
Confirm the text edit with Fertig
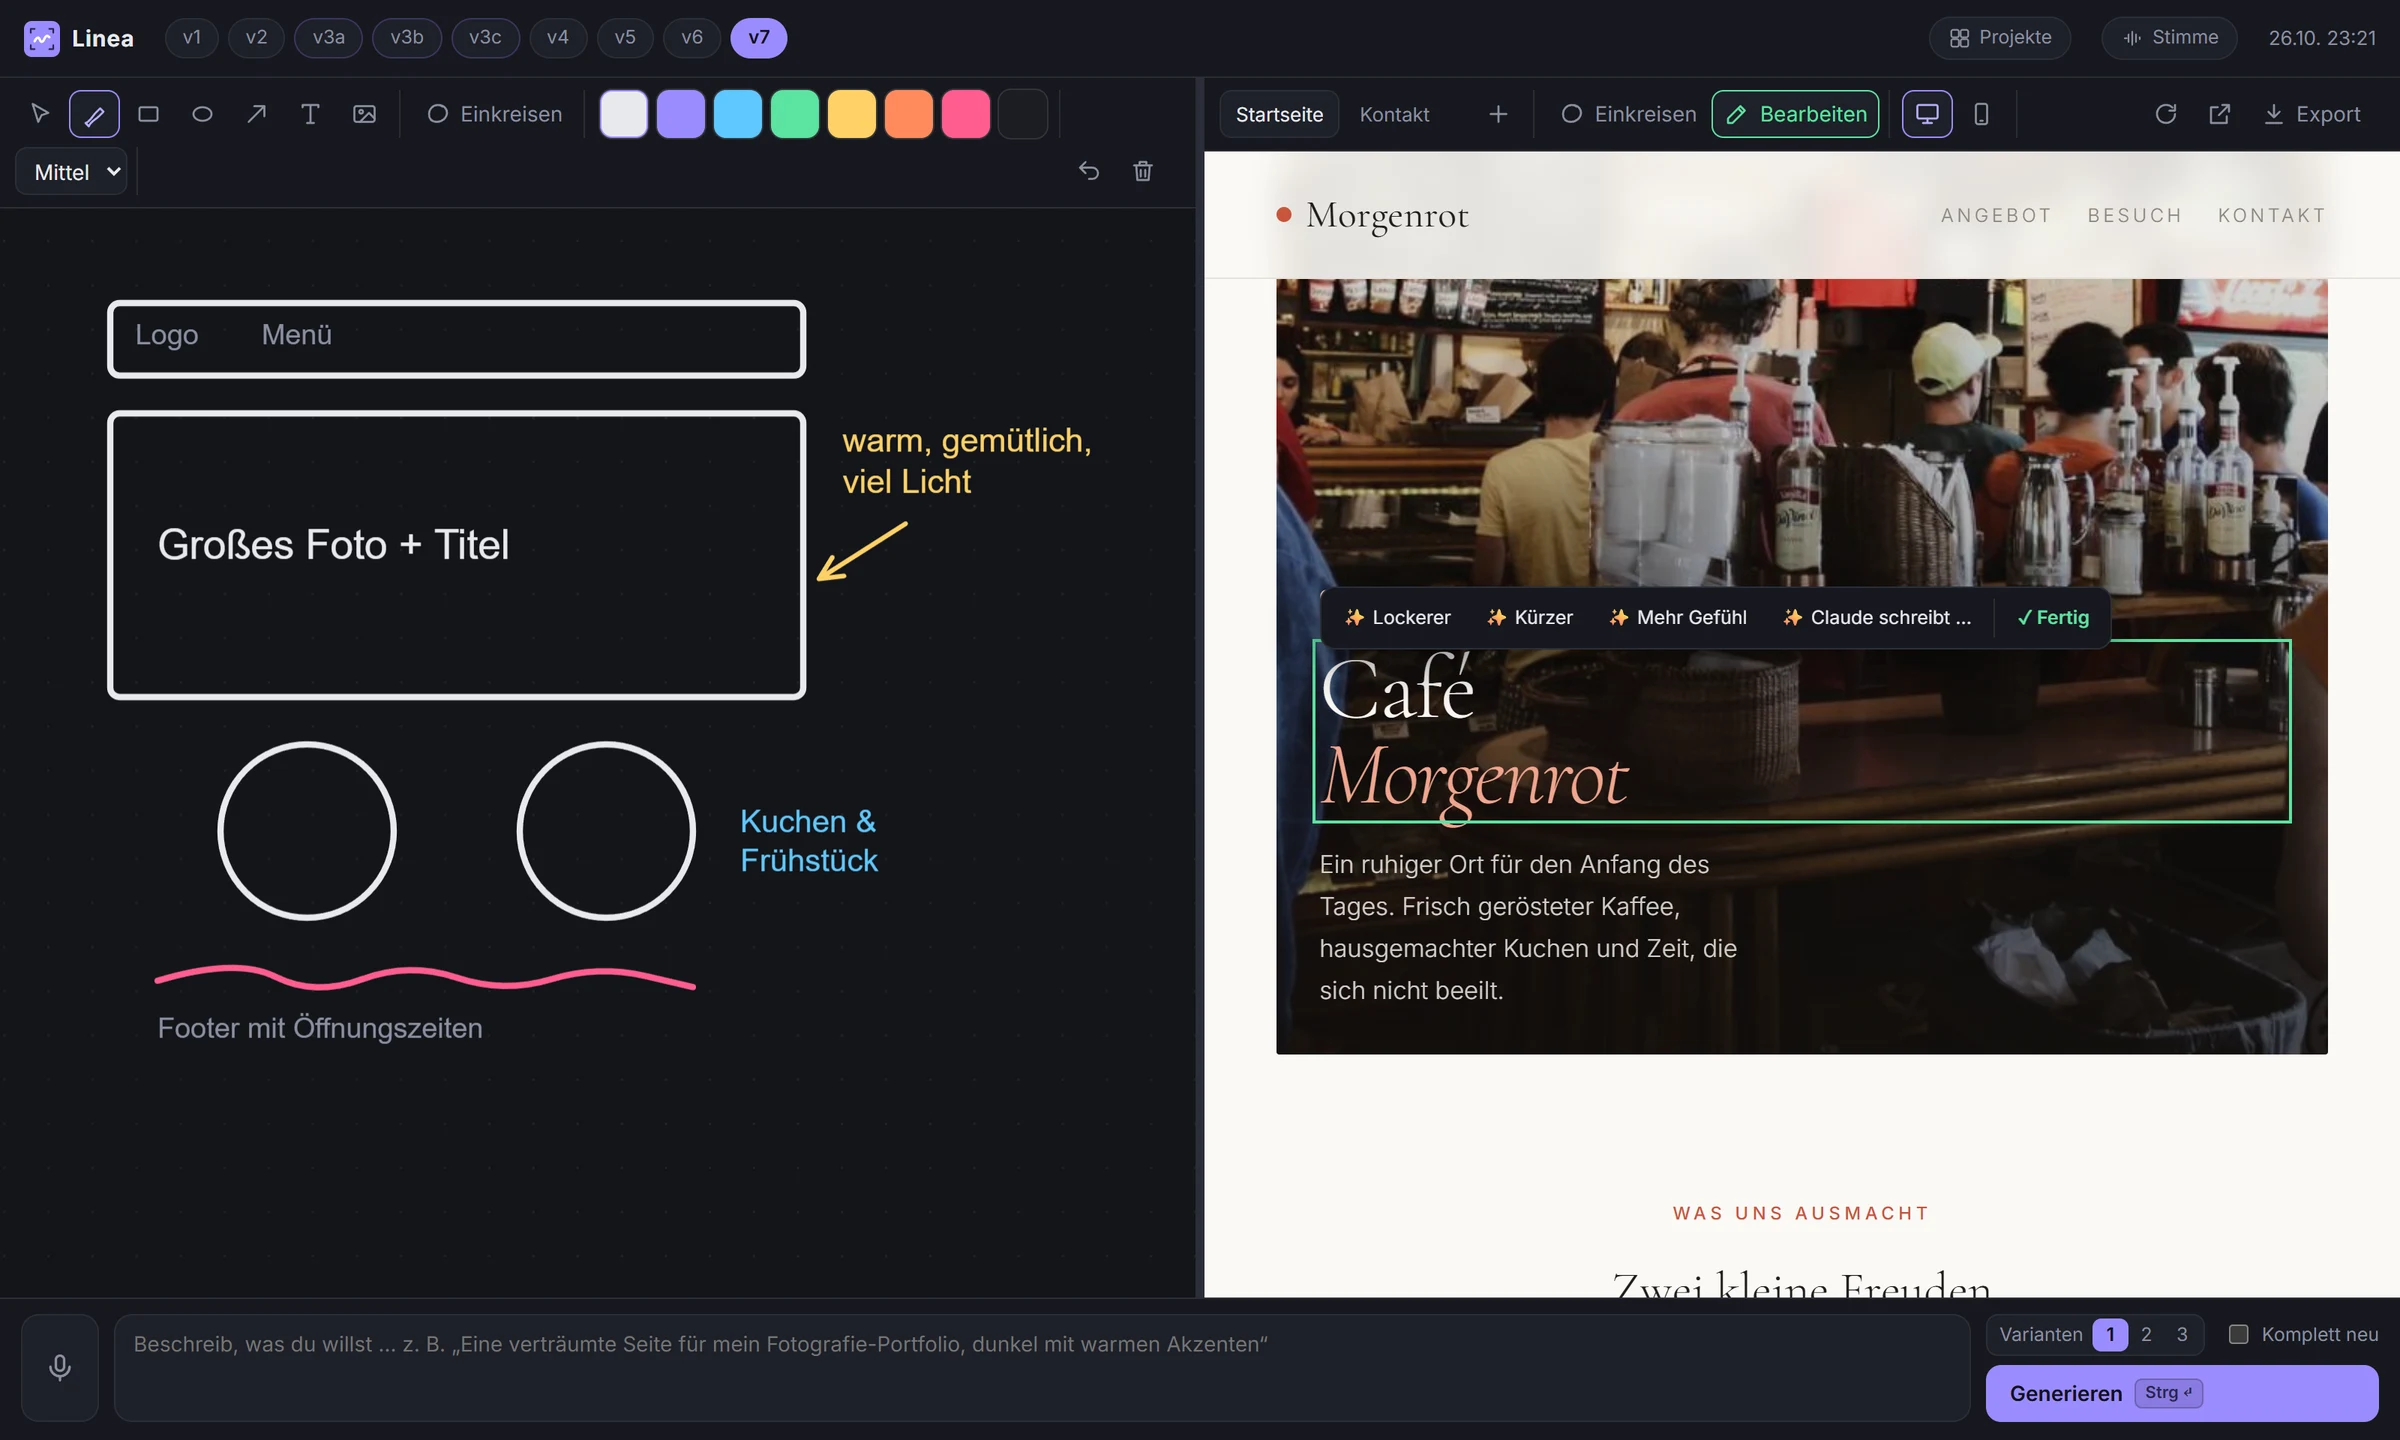click(x=2053, y=617)
